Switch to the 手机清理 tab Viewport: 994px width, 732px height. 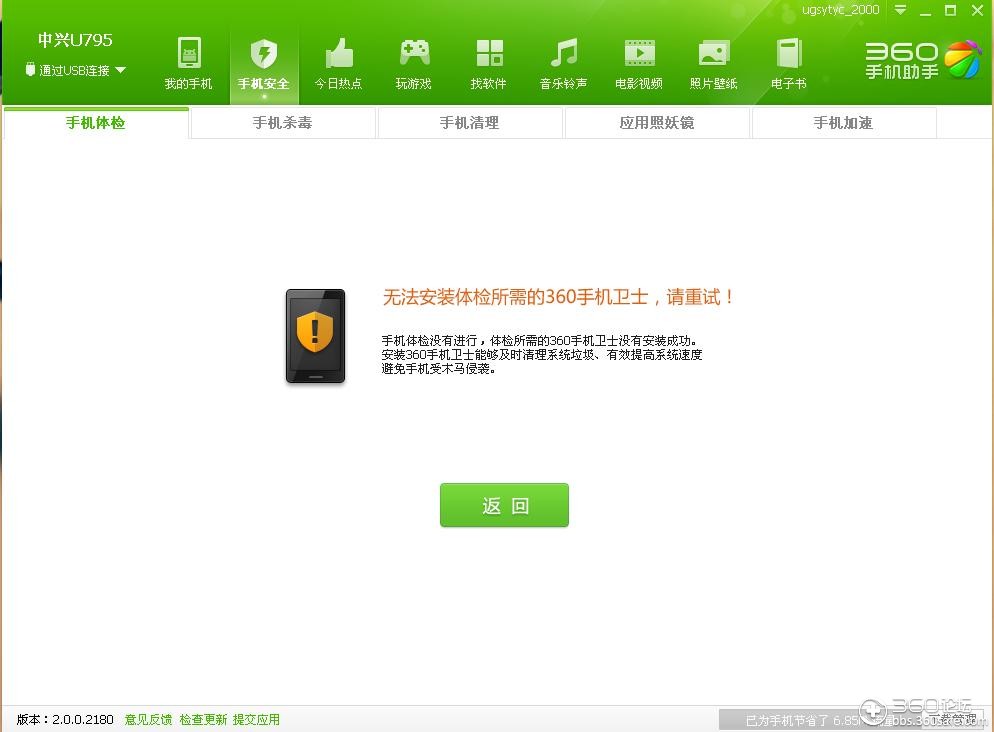(470, 122)
